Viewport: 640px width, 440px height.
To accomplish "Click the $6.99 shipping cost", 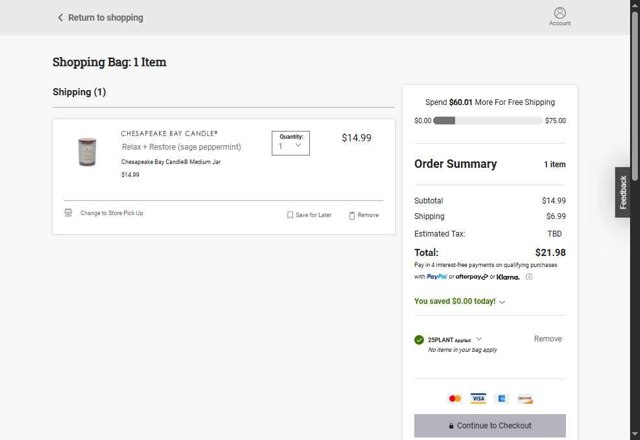I will click(556, 216).
